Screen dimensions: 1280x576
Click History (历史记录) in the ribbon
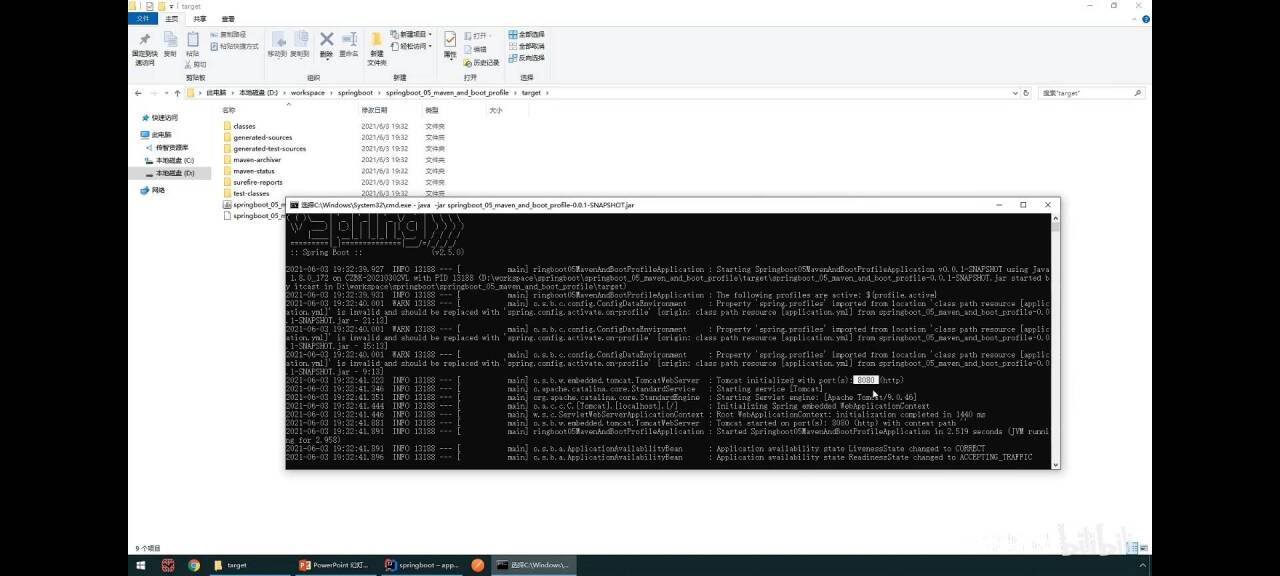pyautogui.click(x=482, y=63)
